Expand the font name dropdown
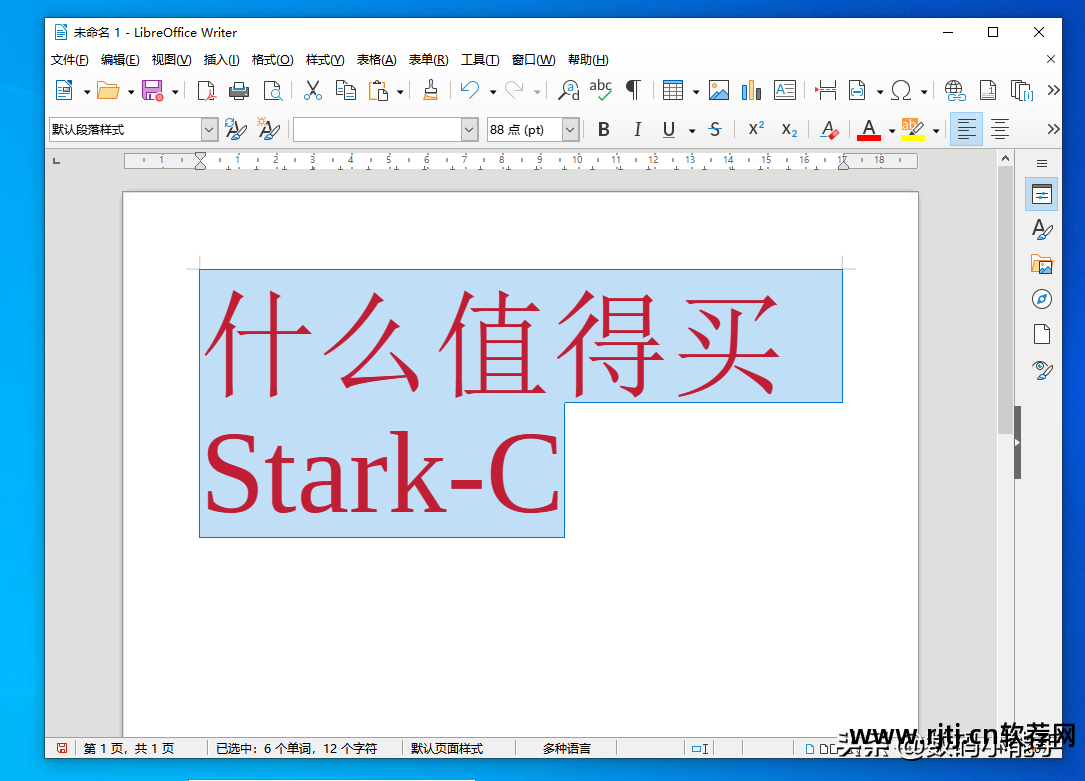Image resolution: width=1085 pixels, height=781 pixels. tap(469, 129)
